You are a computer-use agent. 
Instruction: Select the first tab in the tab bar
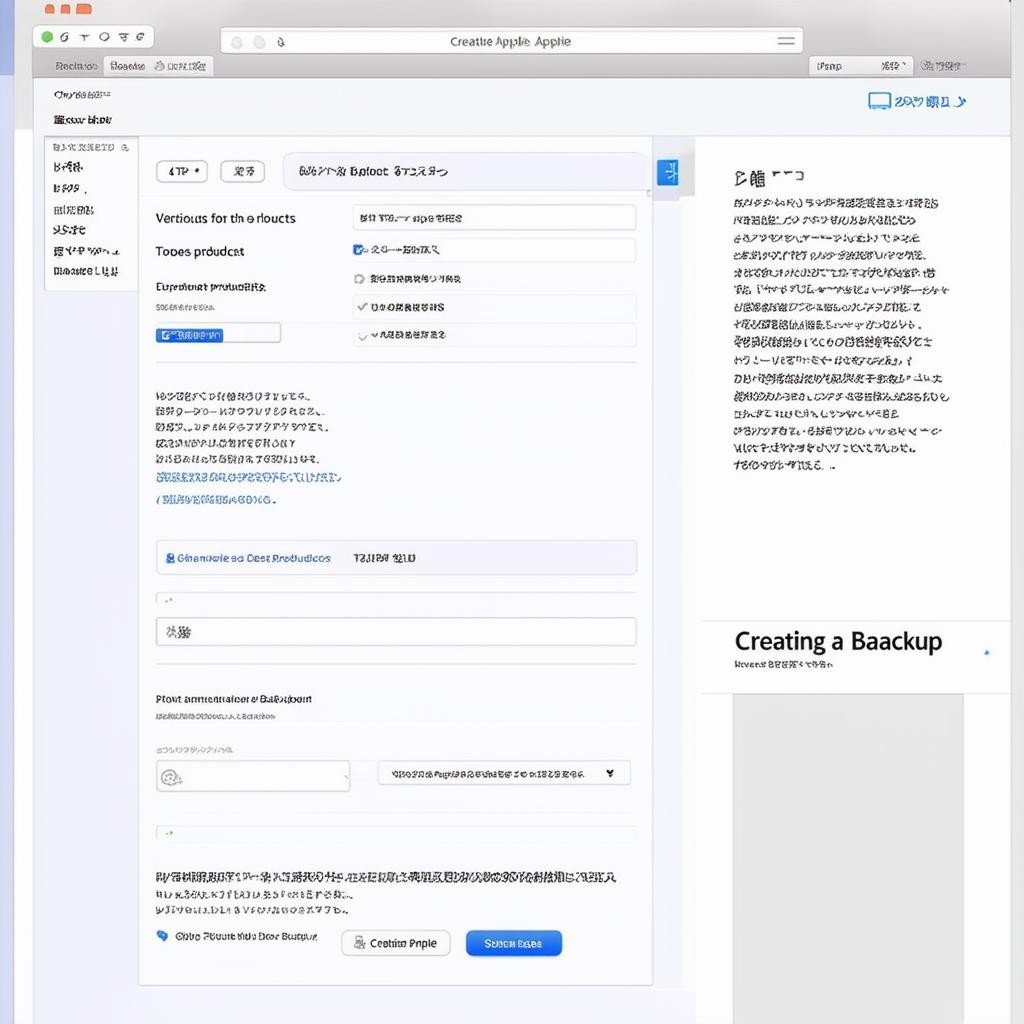click(x=76, y=66)
